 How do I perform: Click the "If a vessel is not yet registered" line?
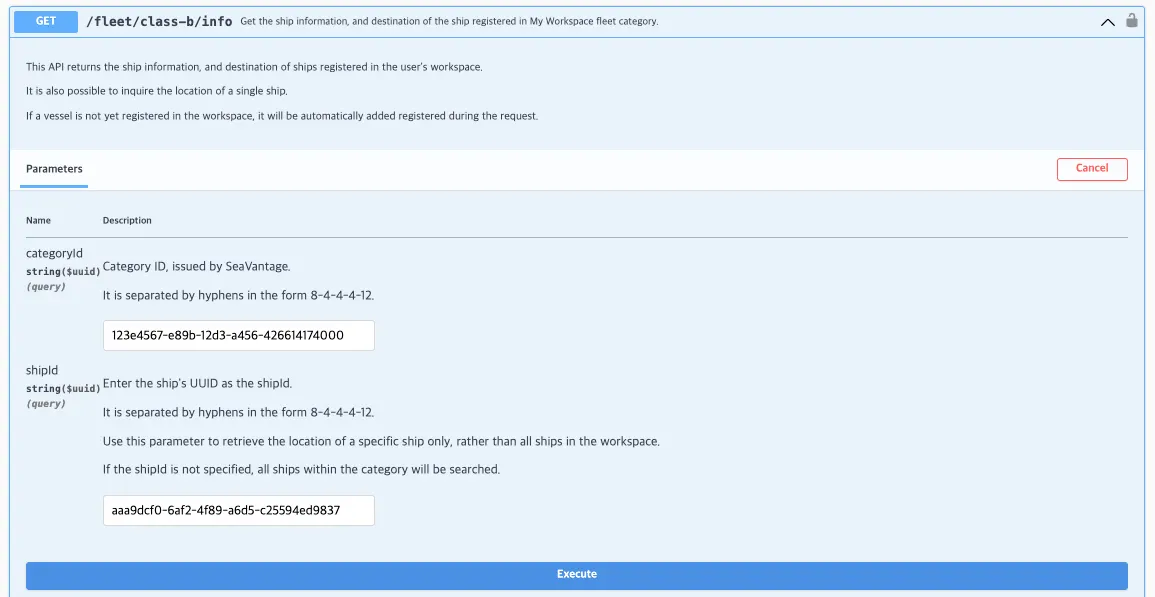pyautogui.click(x=282, y=116)
